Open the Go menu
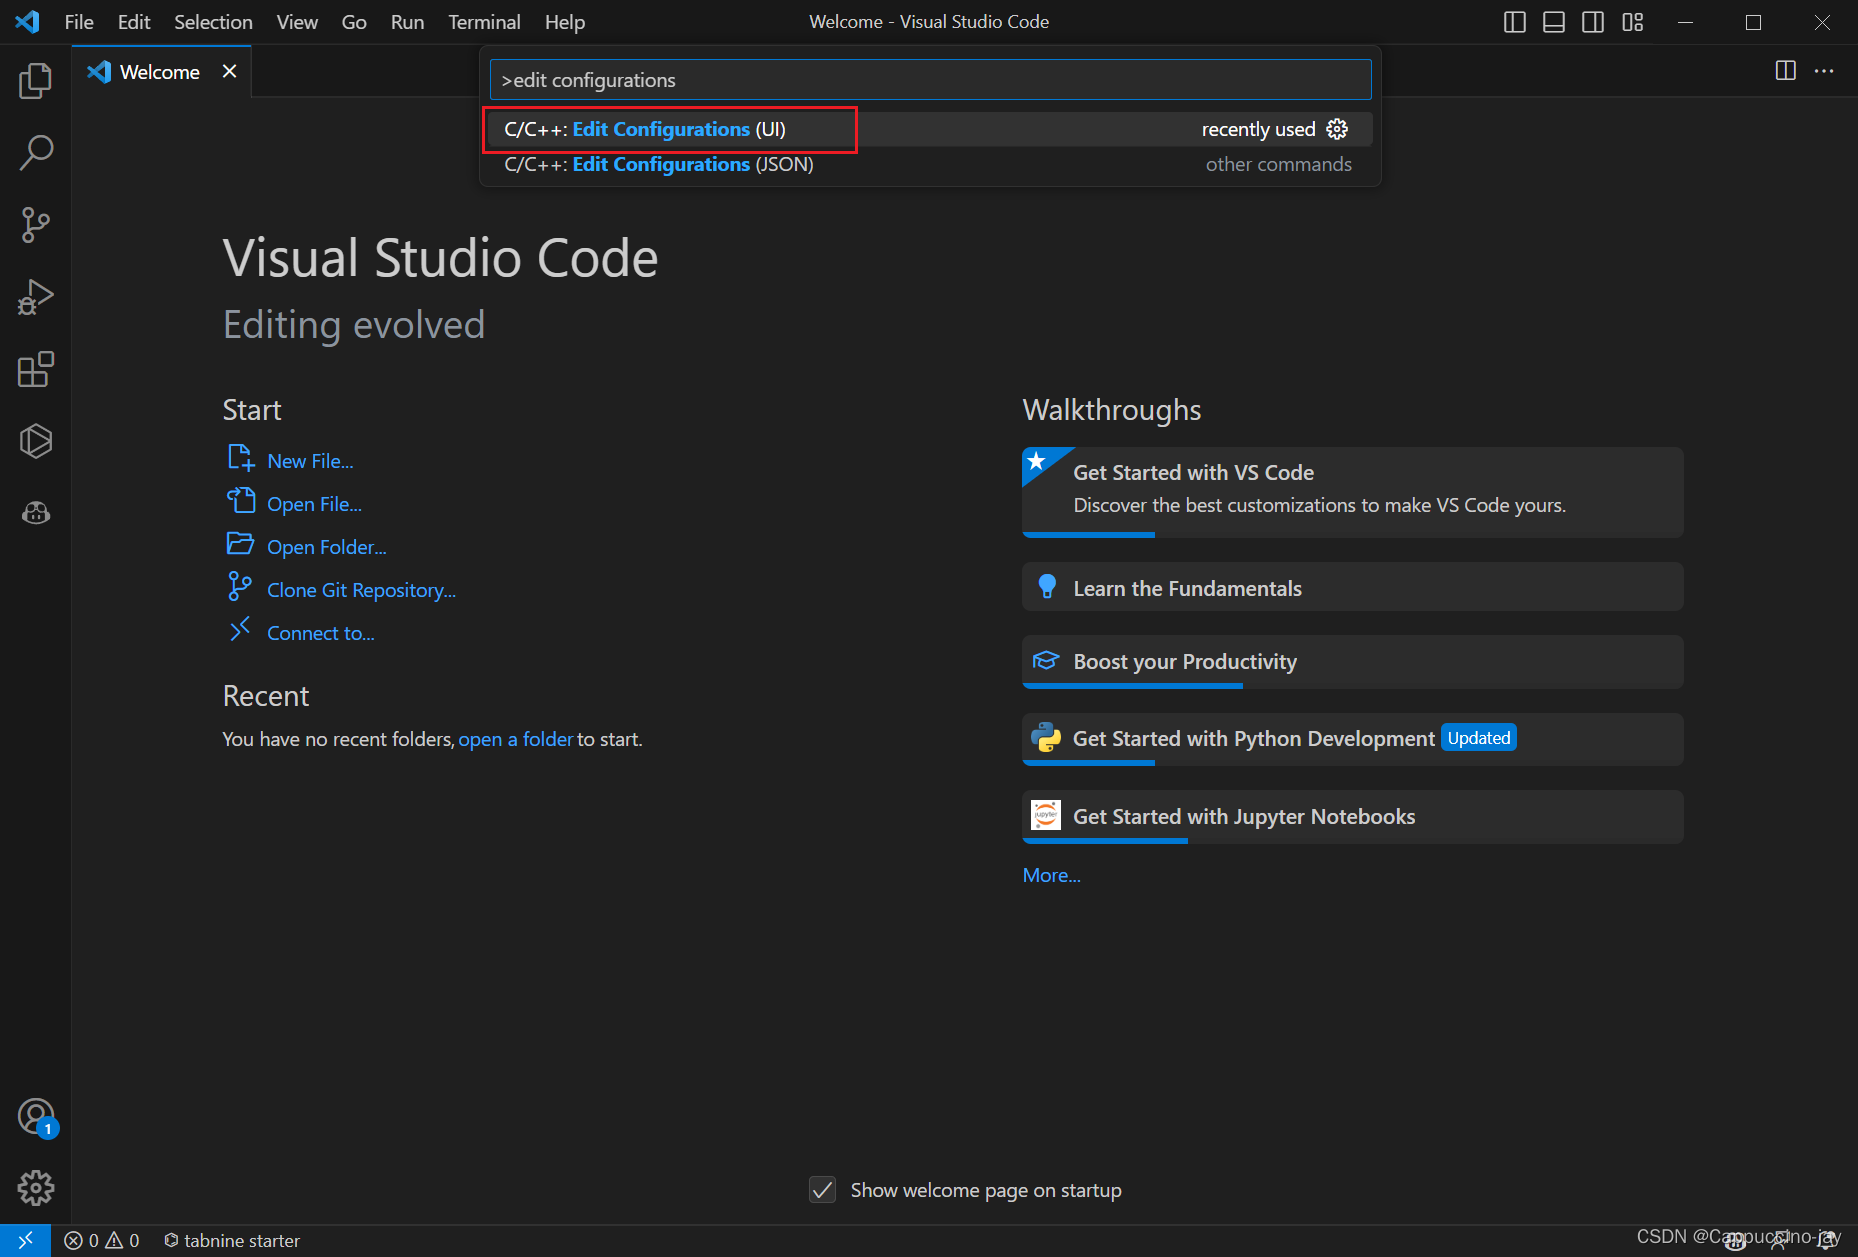The width and height of the screenshot is (1858, 1257). [x=354, y=22]
